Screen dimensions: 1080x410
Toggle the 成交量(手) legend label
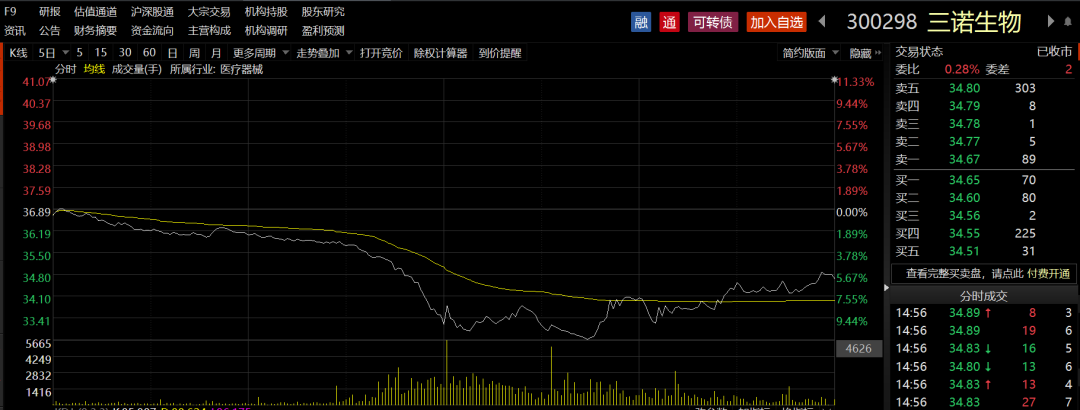(x=136, y=69)
